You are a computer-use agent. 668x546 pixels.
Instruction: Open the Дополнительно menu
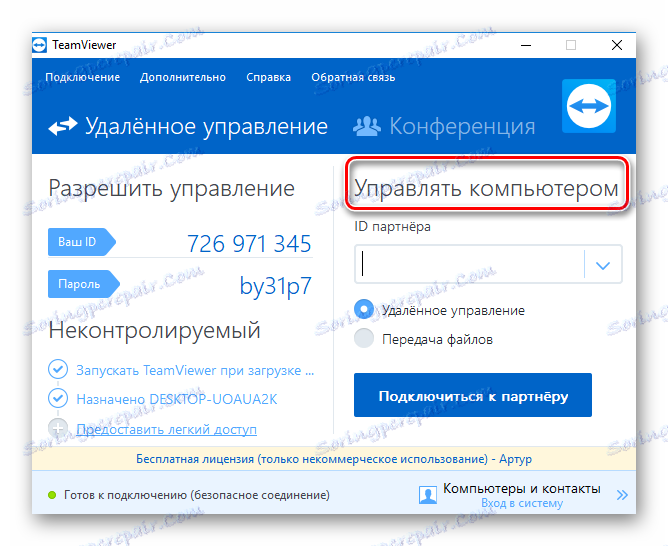183,78
